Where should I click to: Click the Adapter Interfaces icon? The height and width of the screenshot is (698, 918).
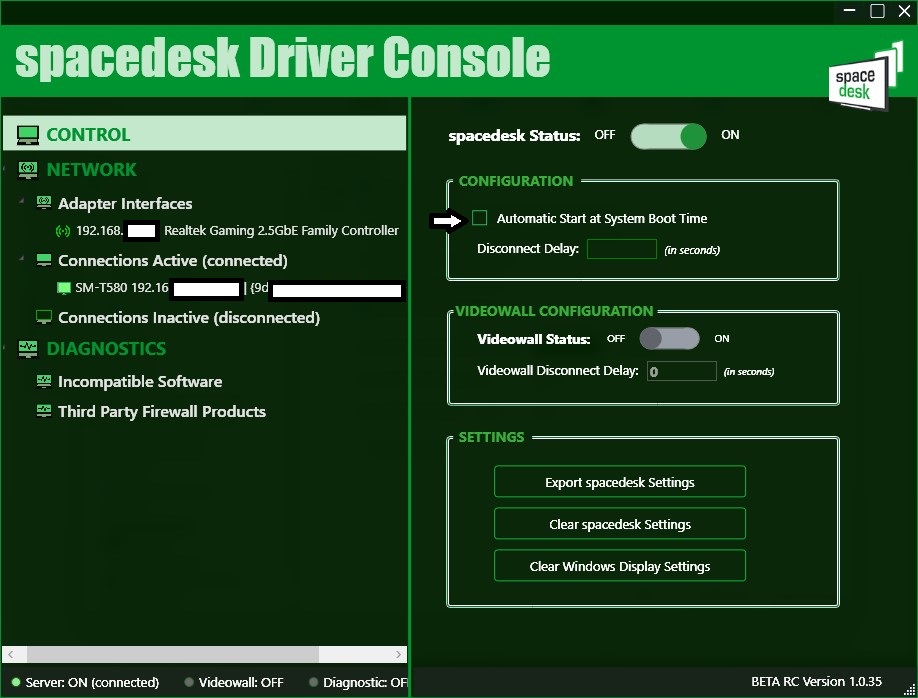pos(44,203)
